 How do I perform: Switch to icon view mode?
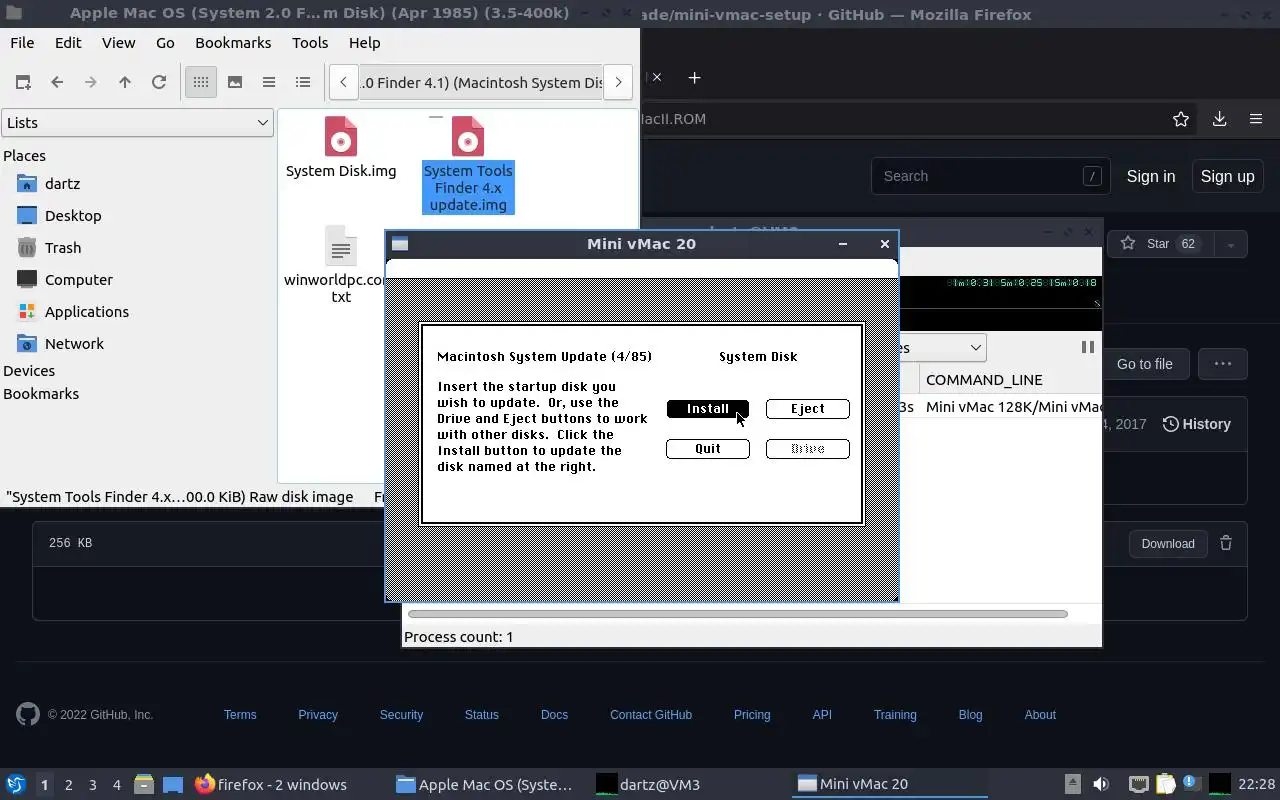click(201, 82)
